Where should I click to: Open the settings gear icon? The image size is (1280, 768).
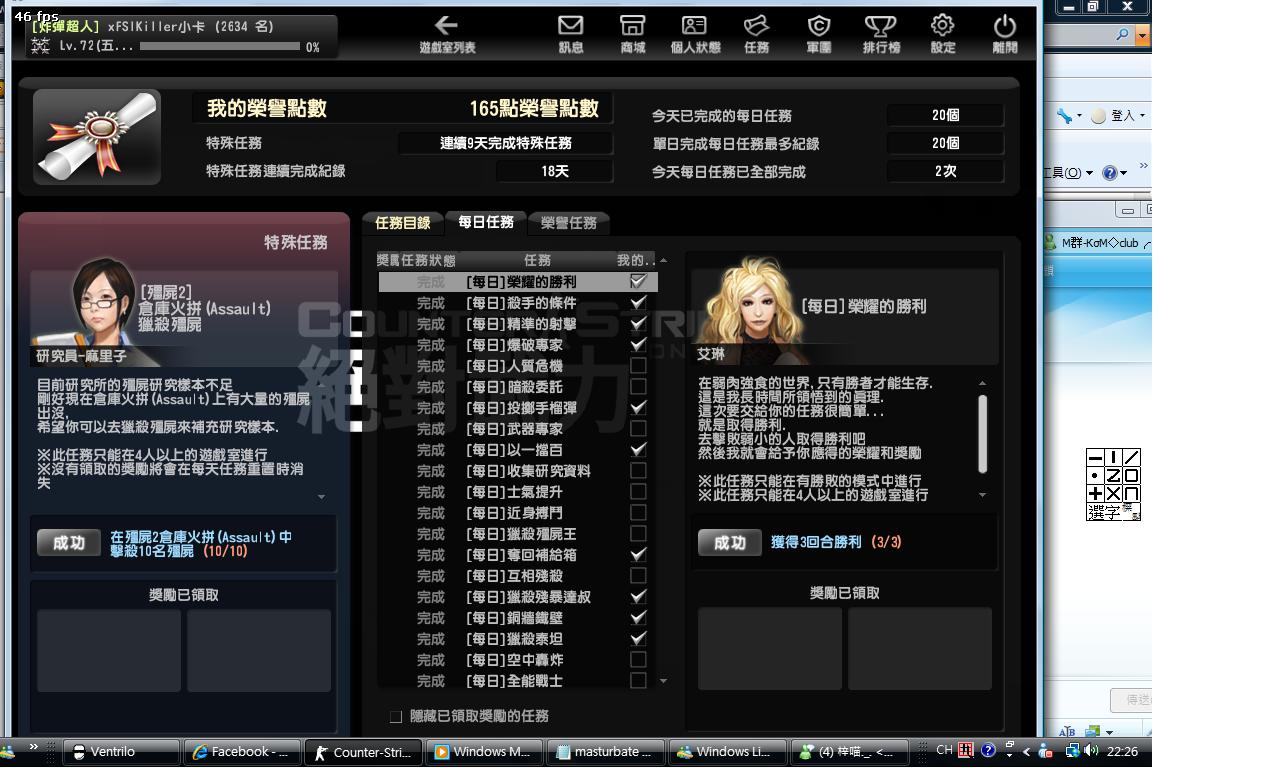[x=942, y=33]
